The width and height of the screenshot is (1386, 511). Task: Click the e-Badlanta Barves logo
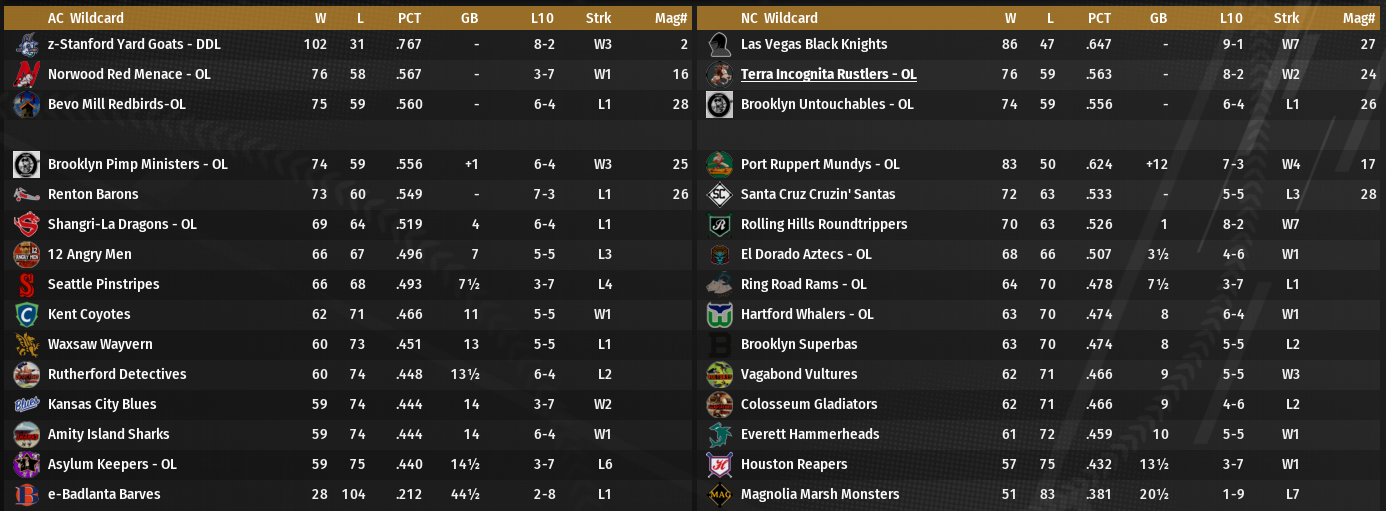[x=27, y=495]
